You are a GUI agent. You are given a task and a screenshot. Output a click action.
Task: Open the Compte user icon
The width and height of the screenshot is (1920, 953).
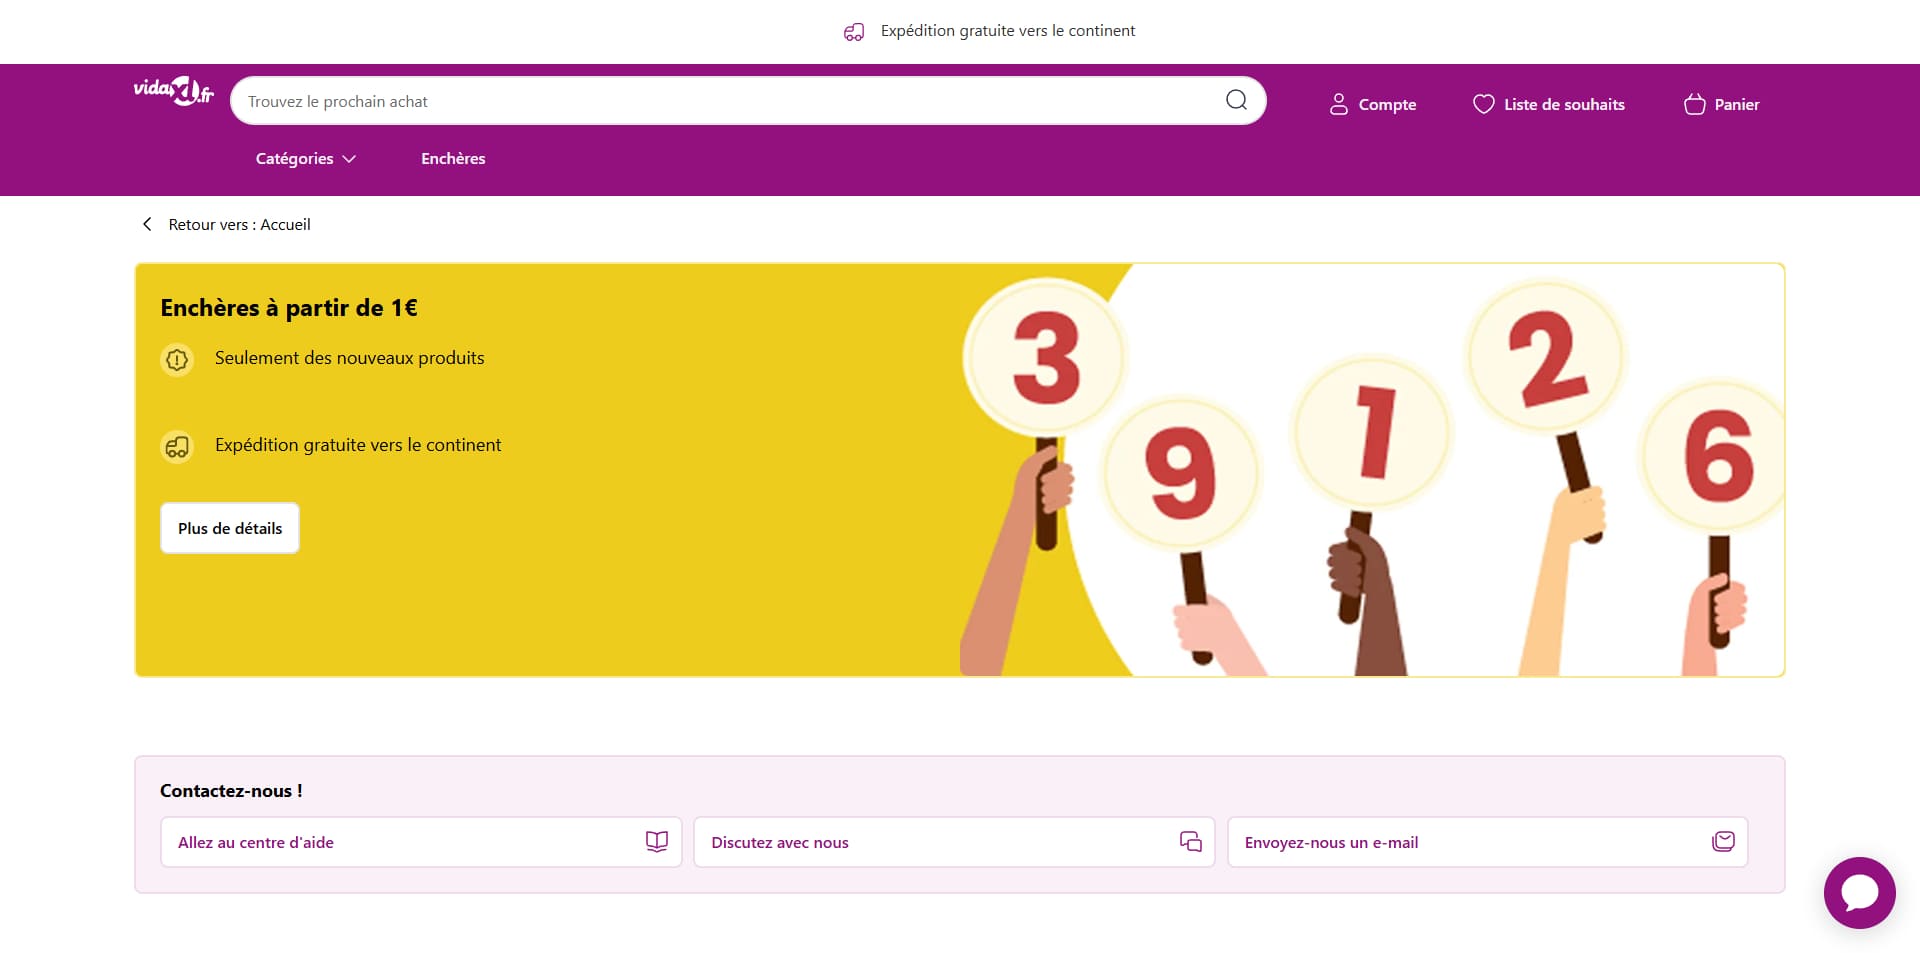pos(1338,104)
